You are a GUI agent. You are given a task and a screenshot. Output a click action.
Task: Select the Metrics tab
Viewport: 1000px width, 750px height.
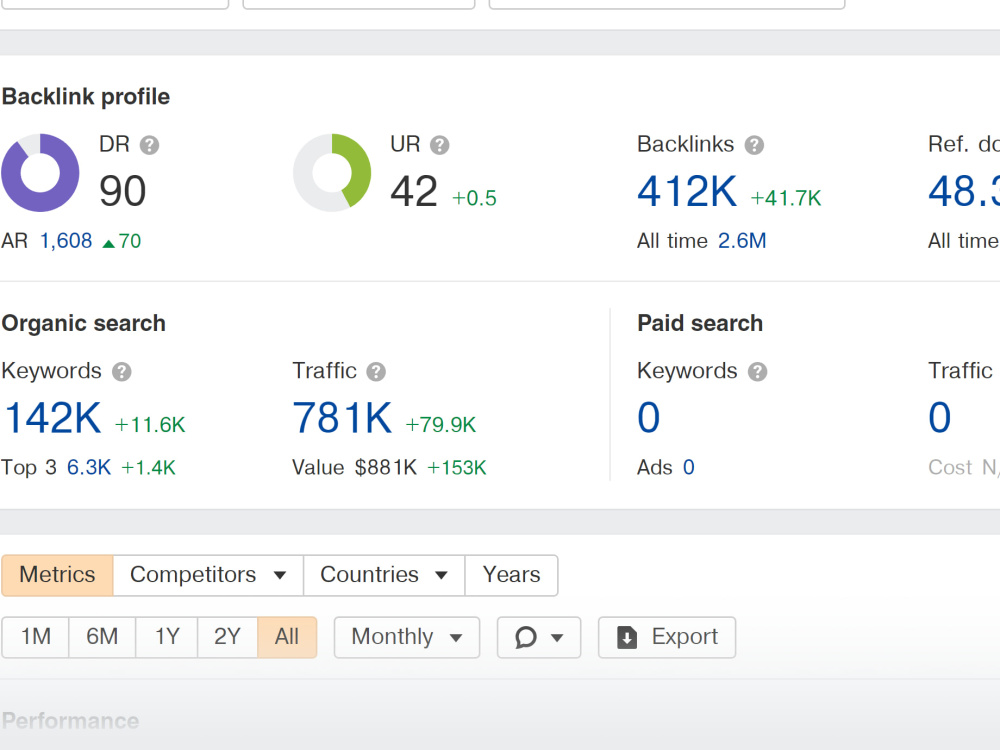click(x=57, y=575)
